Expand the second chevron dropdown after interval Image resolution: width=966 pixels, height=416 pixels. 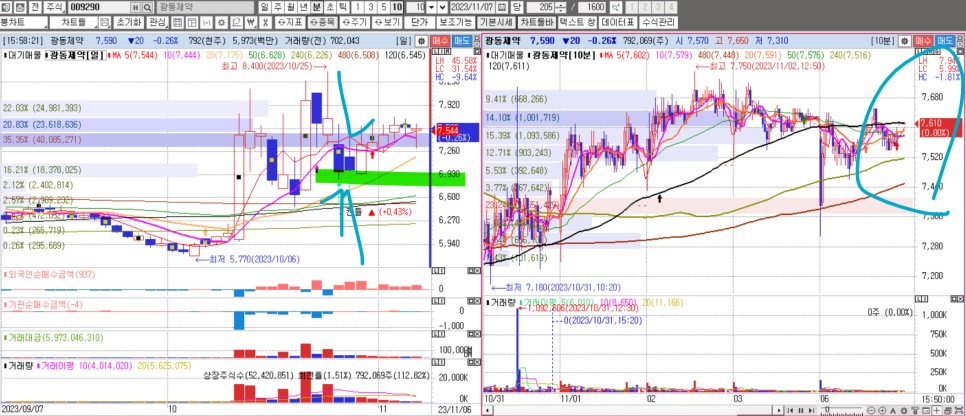pos(443,7)
